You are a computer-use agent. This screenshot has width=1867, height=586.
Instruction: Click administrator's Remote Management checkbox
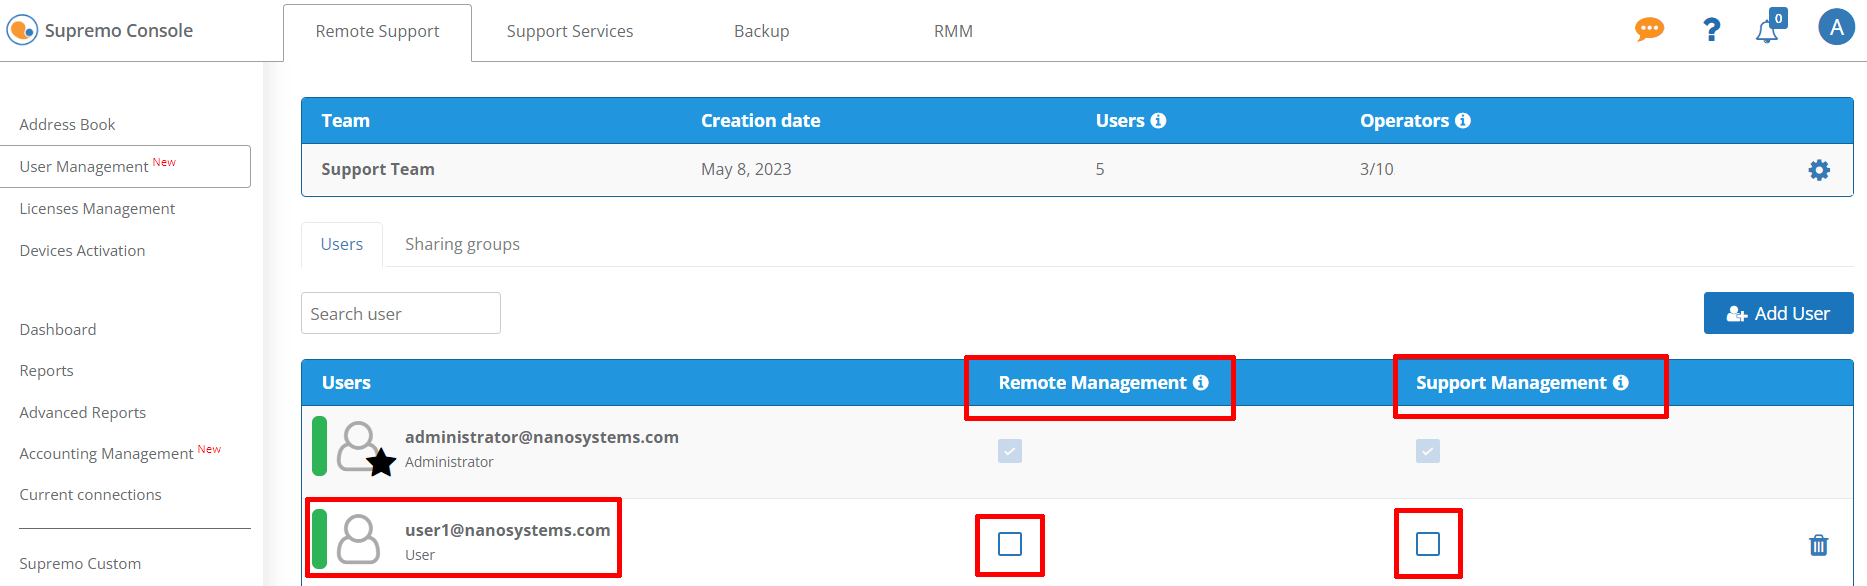(x=1010, y=451)
